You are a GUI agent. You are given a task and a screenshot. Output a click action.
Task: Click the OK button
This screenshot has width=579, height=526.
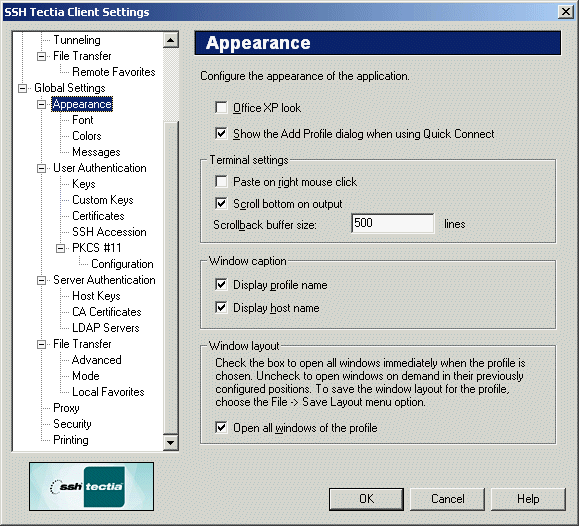point(366,499)
